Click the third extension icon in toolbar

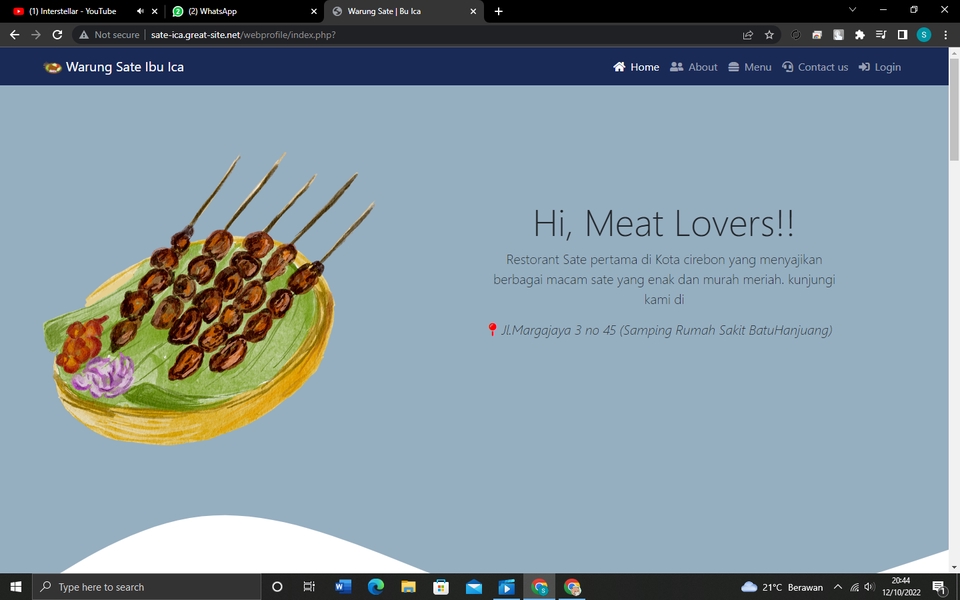[x=838, y=35]
